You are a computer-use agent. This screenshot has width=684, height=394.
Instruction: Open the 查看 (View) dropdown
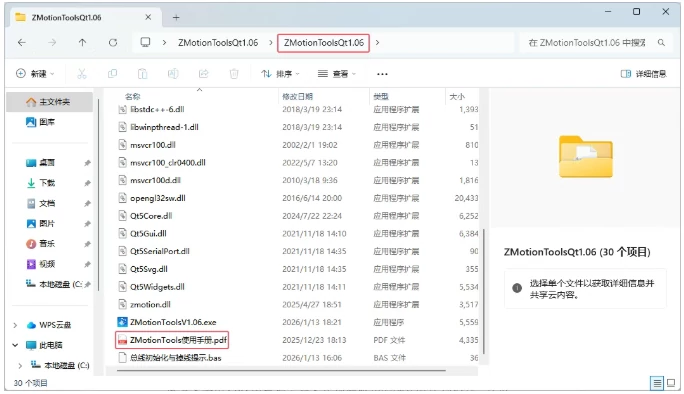pos(337,74)
